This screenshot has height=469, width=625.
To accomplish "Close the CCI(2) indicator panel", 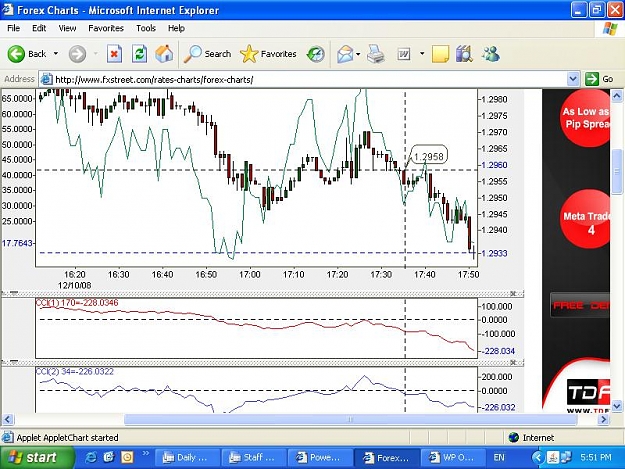I will click(513, 362).
